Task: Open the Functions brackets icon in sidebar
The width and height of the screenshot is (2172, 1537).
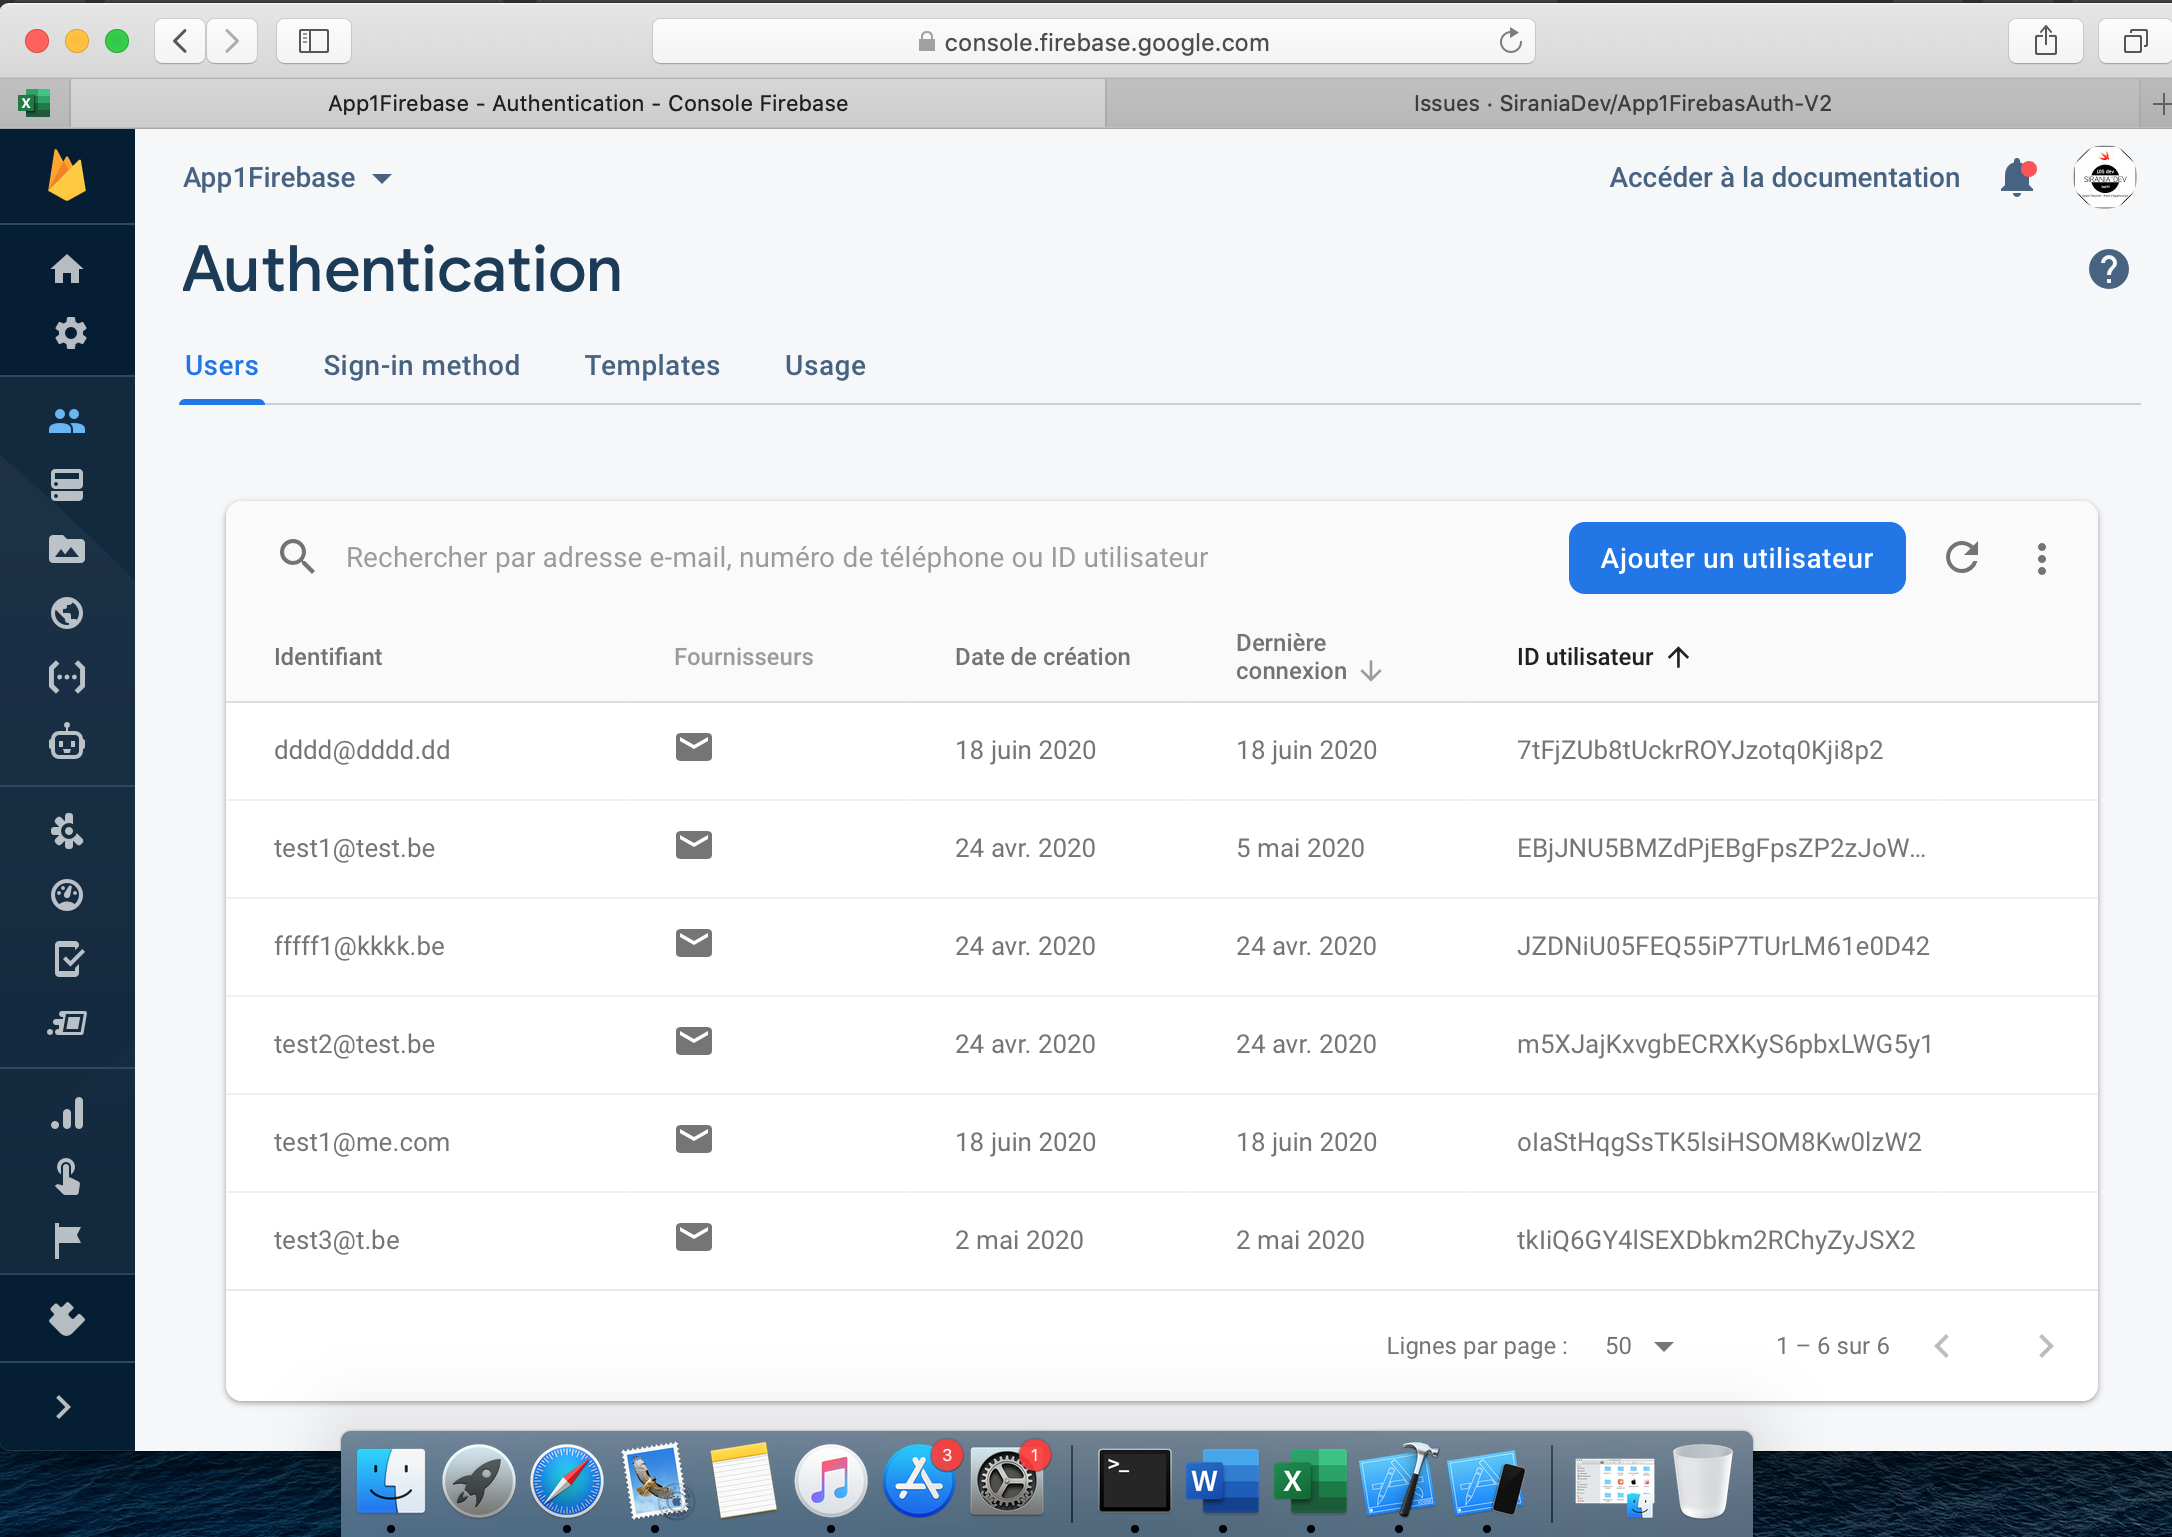Action: coord(67,677)
